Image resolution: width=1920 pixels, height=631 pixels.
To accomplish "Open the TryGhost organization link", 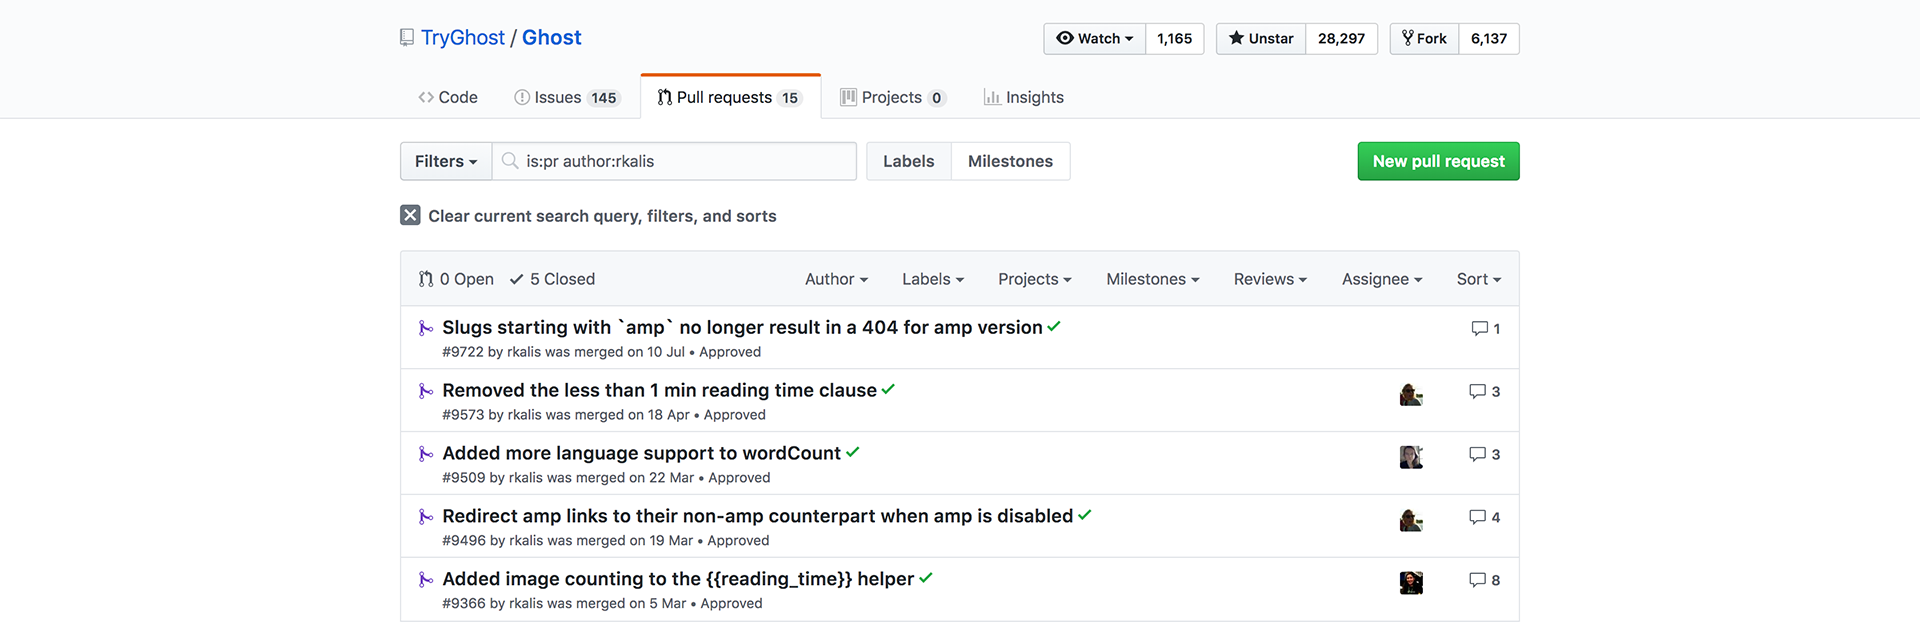I will pos(463,38).
